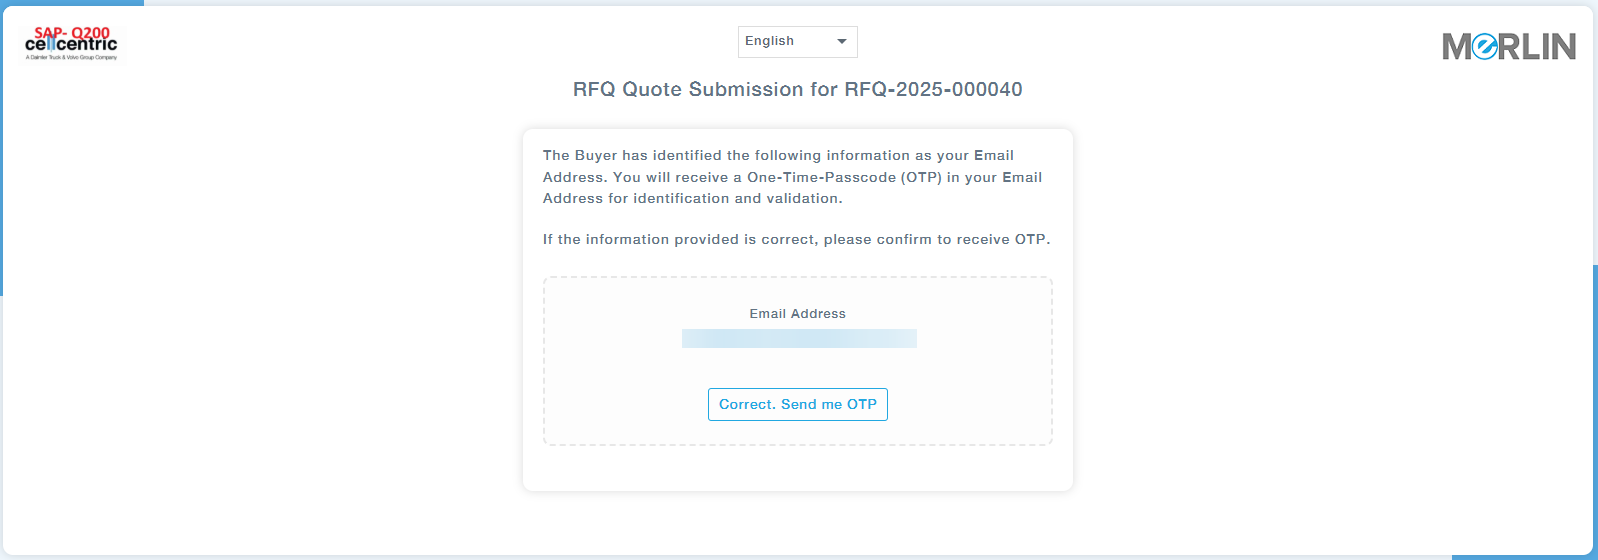Open the English language dropdown
This screenshot has width=1598, height=560.
coord(797,42)
